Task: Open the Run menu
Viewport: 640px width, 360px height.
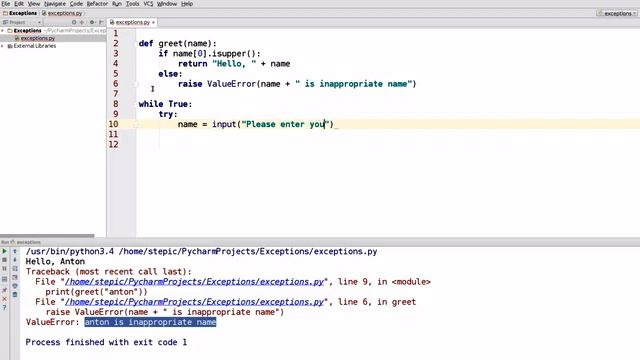Action: 117,4
